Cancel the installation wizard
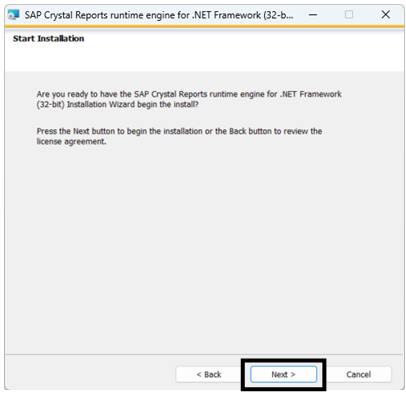The image size is (406, 395). (358, 374)
